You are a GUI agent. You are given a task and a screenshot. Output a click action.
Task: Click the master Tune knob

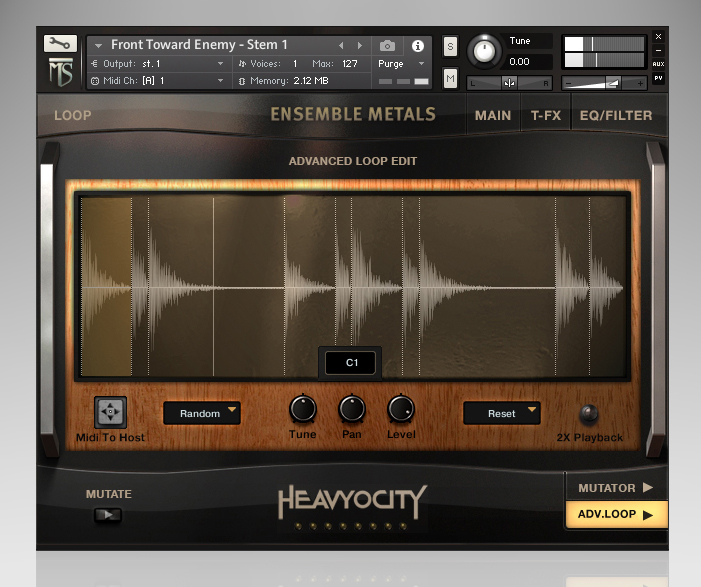pos(484,51)
